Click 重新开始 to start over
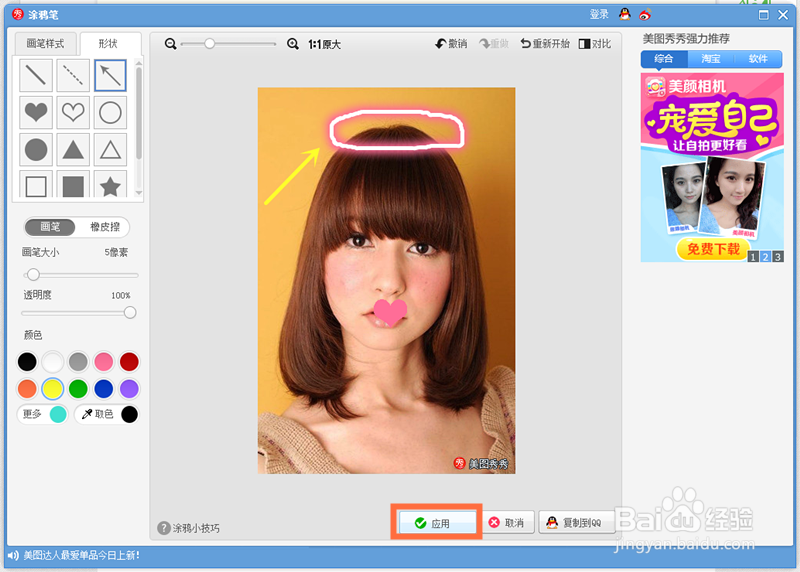 (x=545, y=44)
